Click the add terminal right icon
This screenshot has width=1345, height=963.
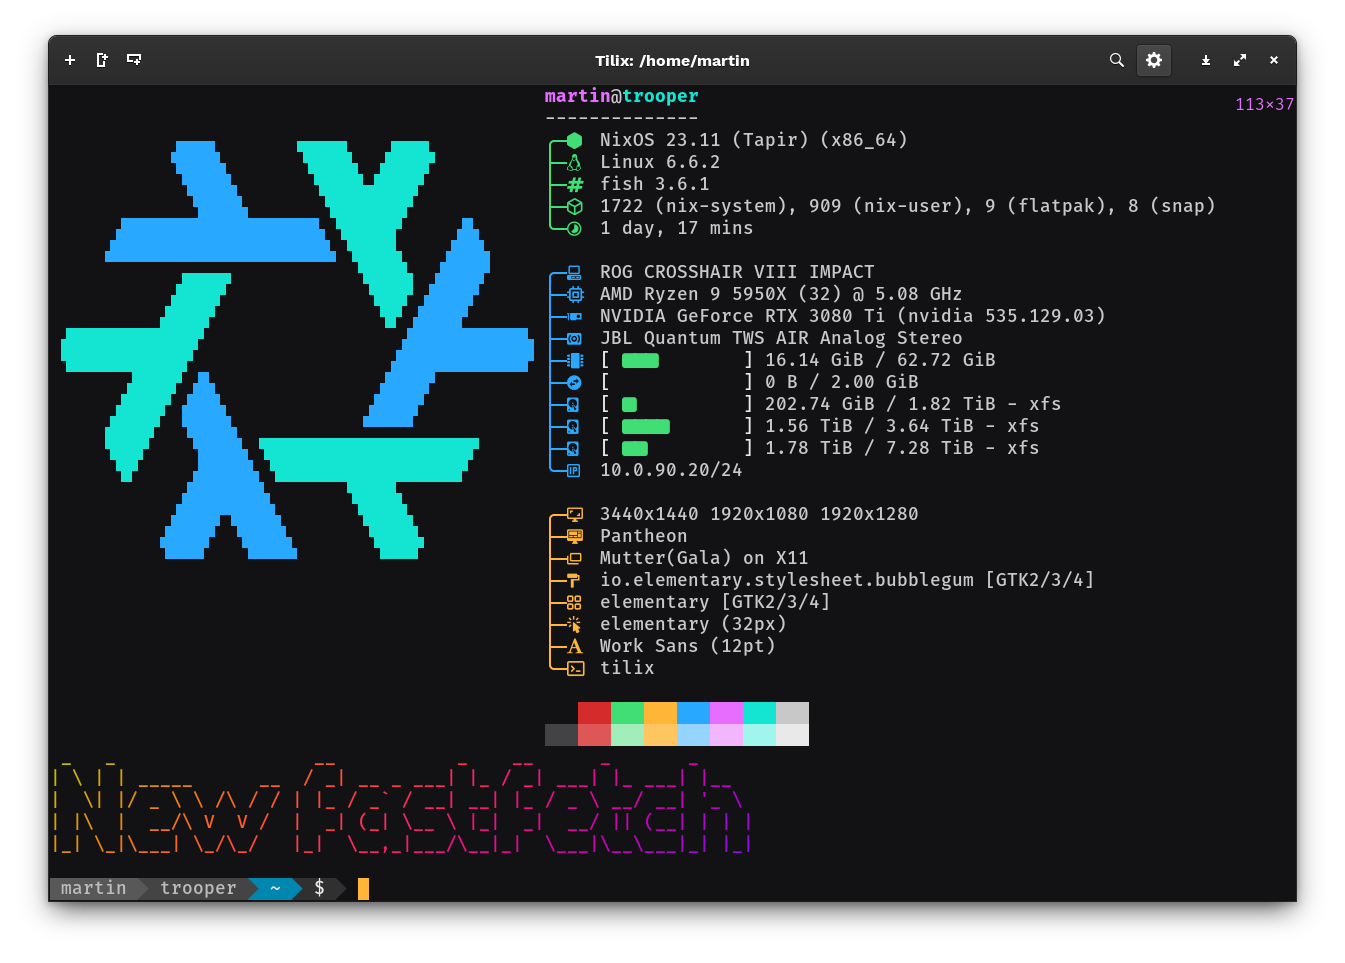tap(102, 60)
